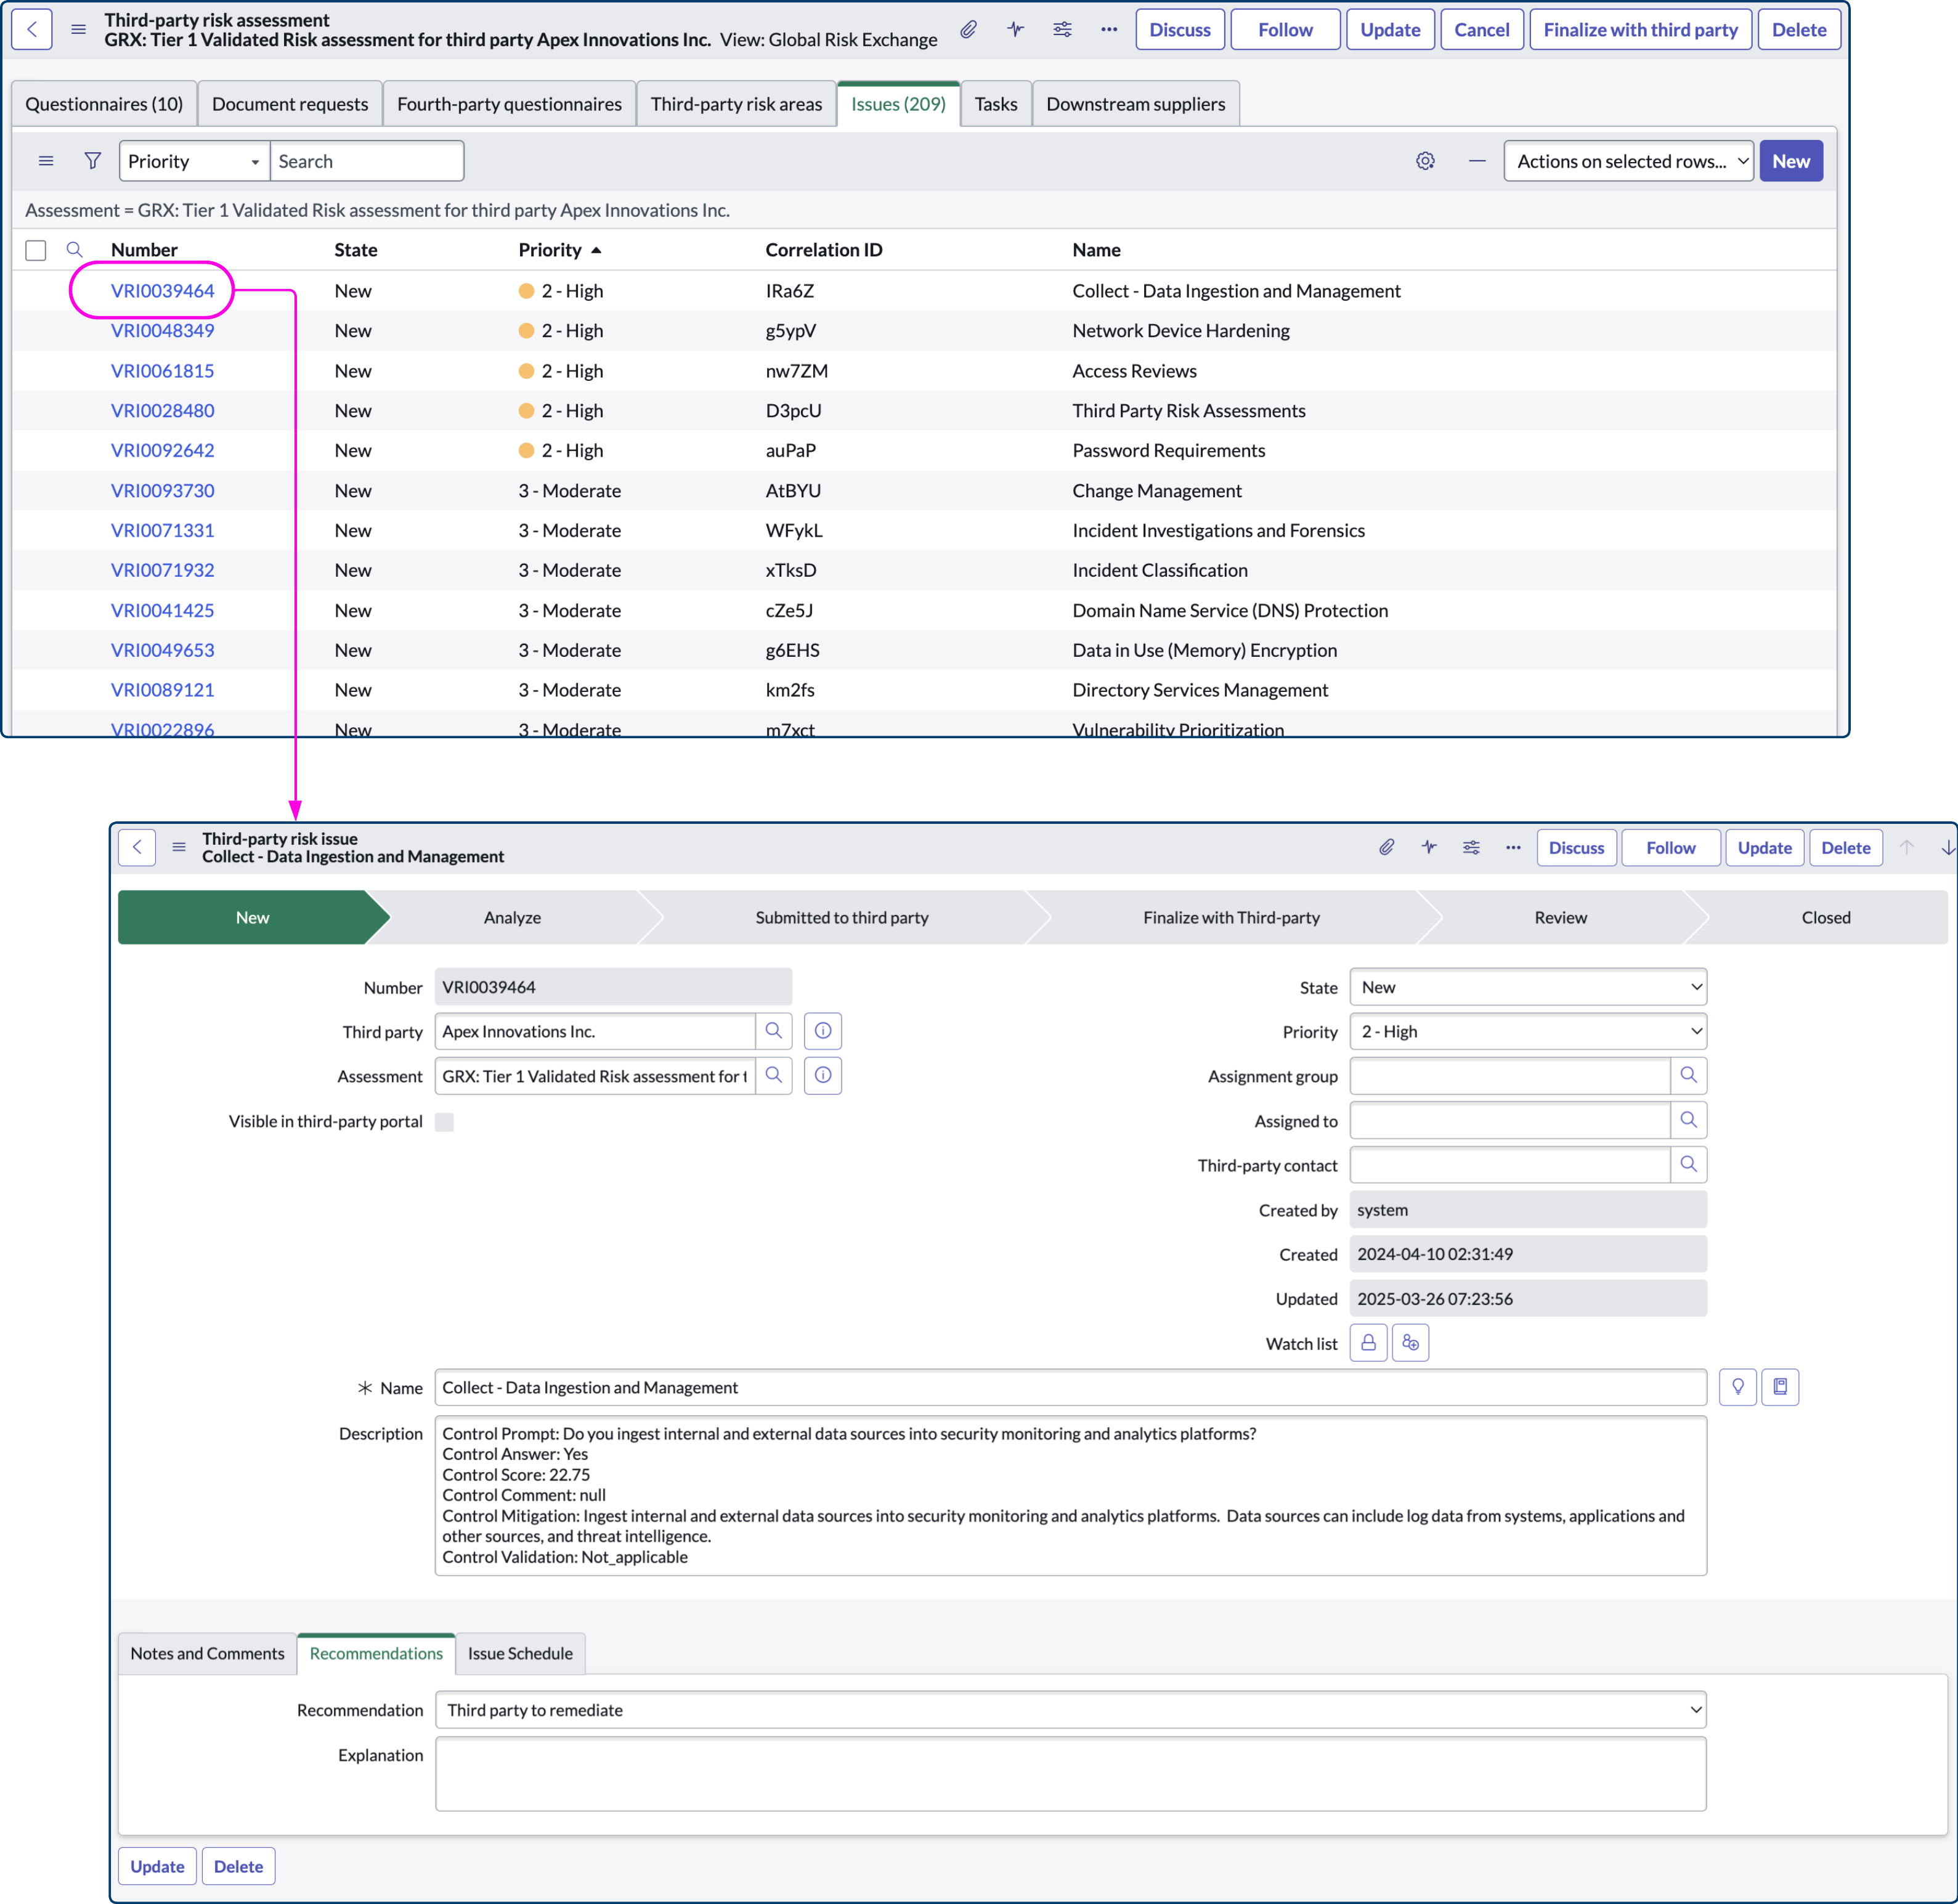Click Third party lookup magnifier icon

click(774, 1031)
